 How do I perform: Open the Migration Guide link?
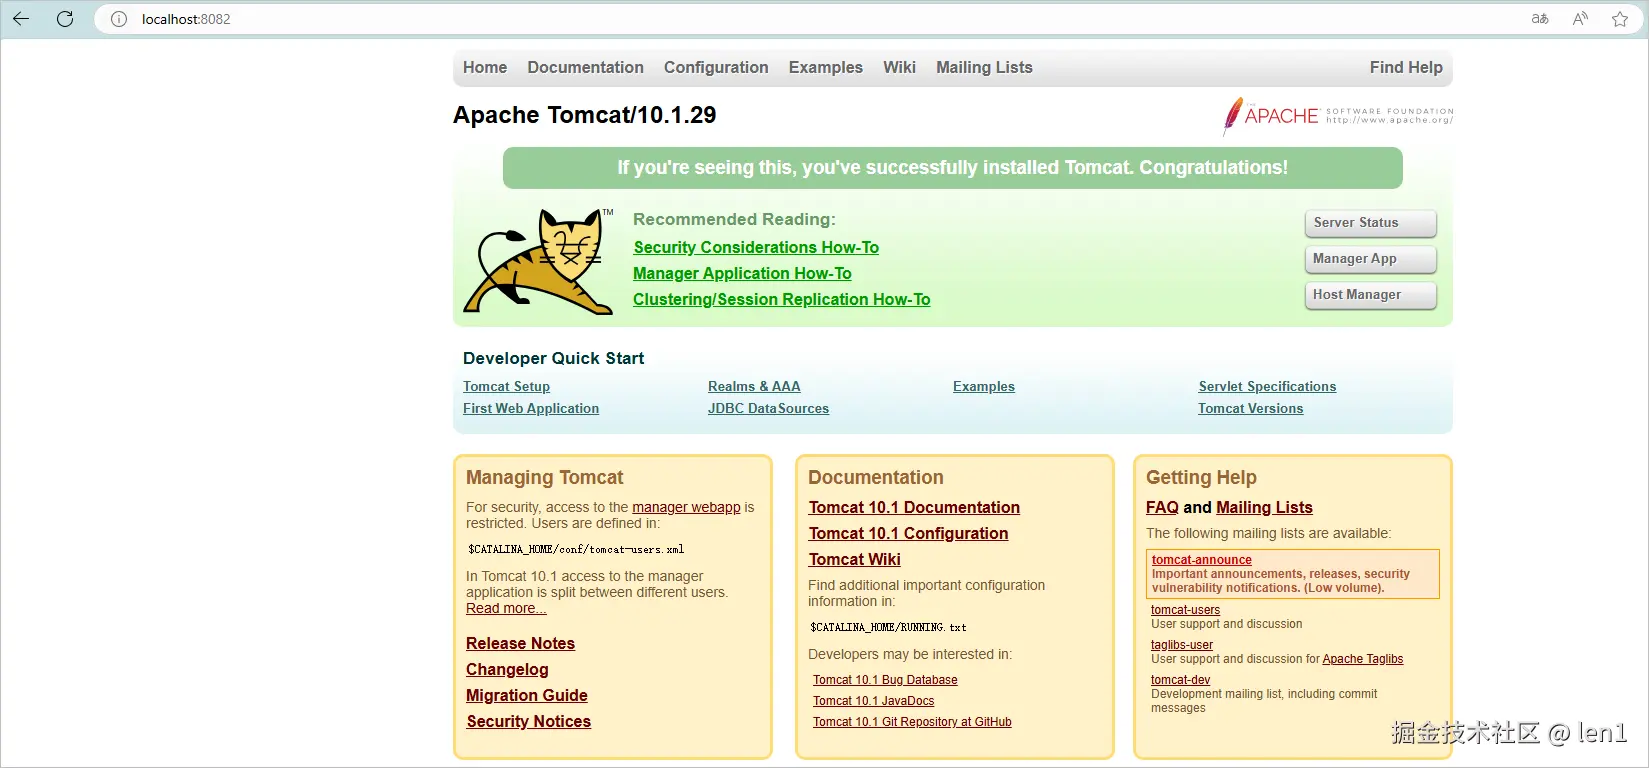coord(527,695)
